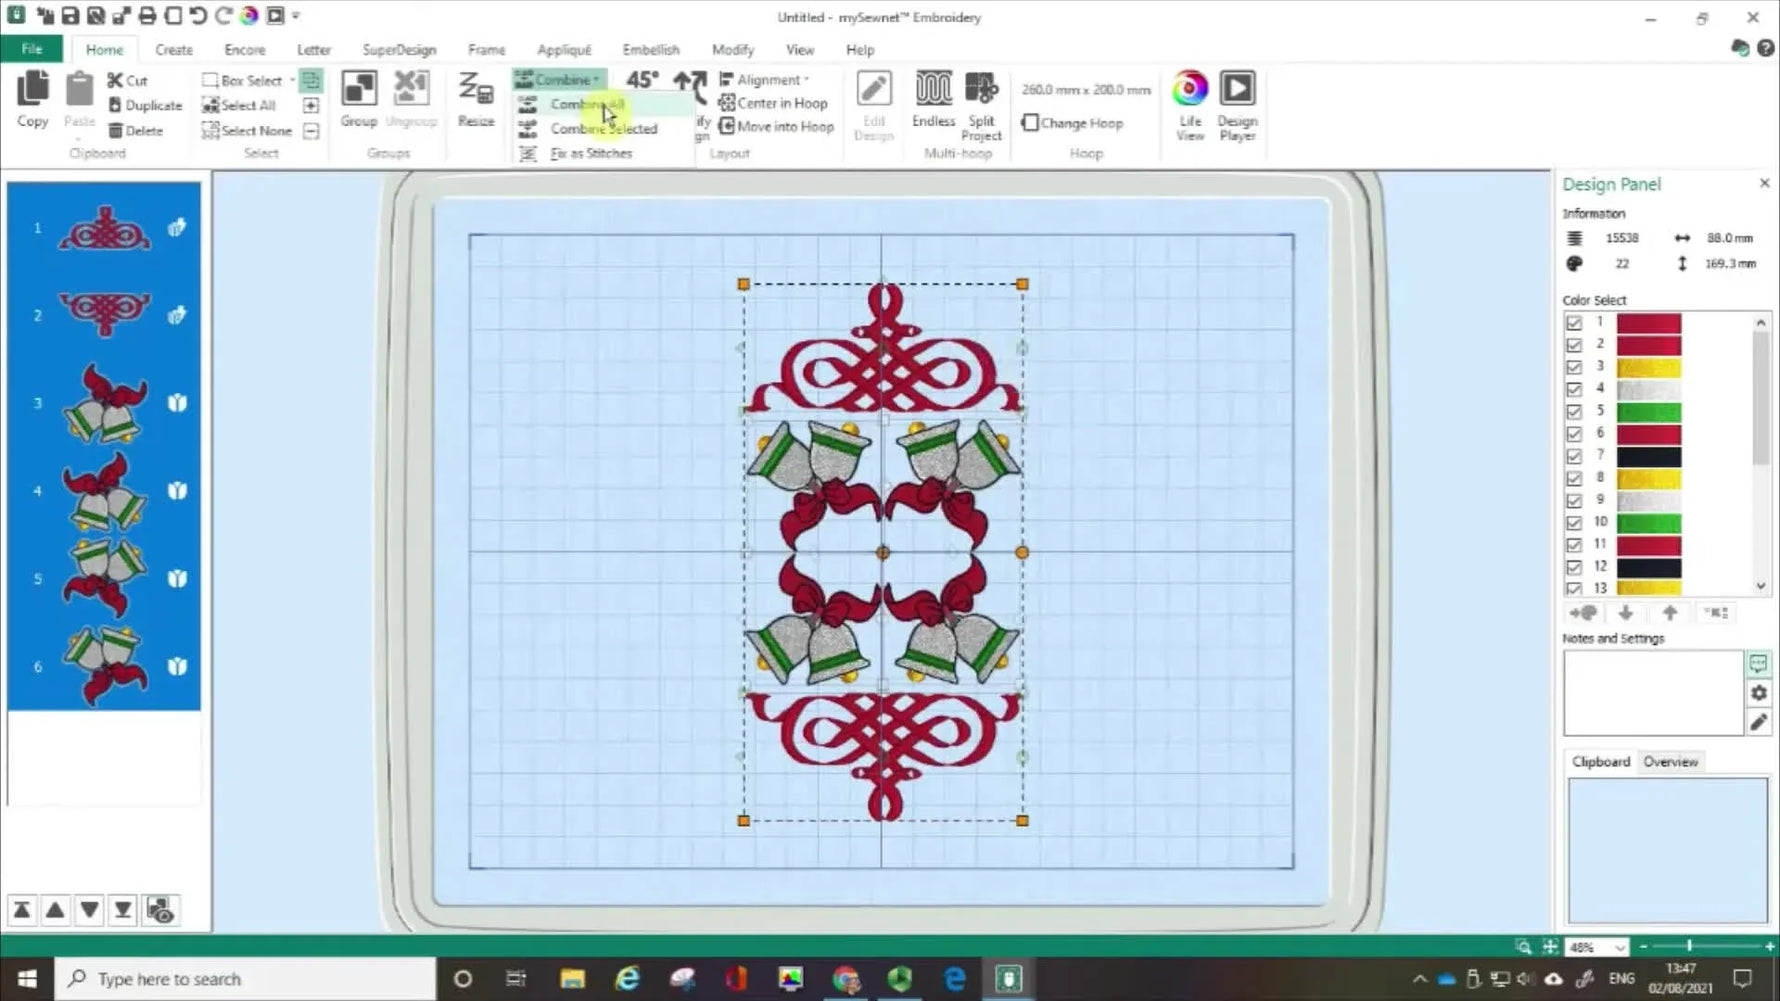This screenshot has width=1780, height=1001.
Task: Click the Settings gear beside notes box
Action: point(1758,693)
